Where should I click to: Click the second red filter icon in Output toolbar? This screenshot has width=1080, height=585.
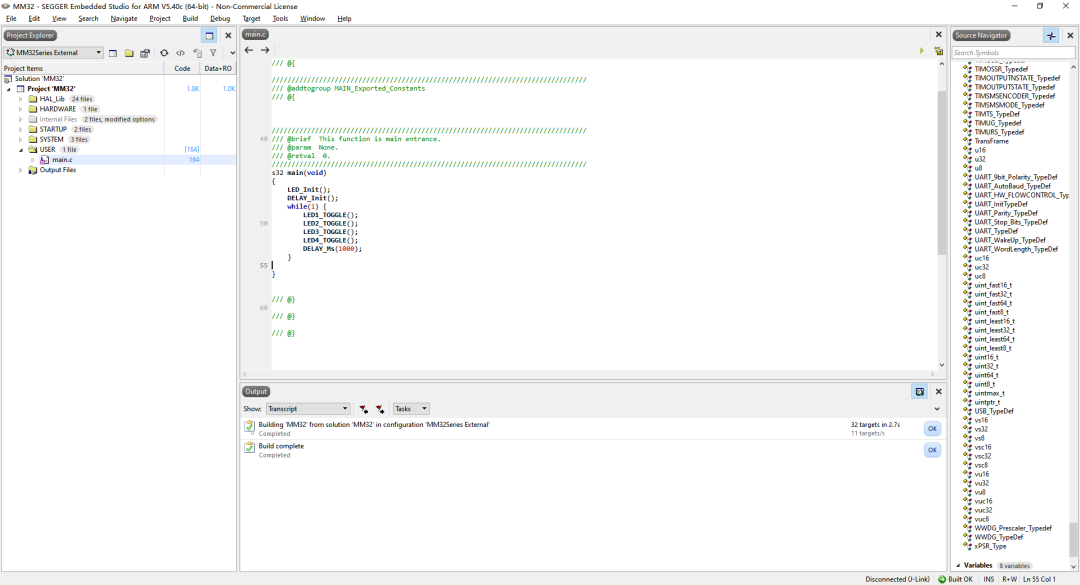[380, 409]
